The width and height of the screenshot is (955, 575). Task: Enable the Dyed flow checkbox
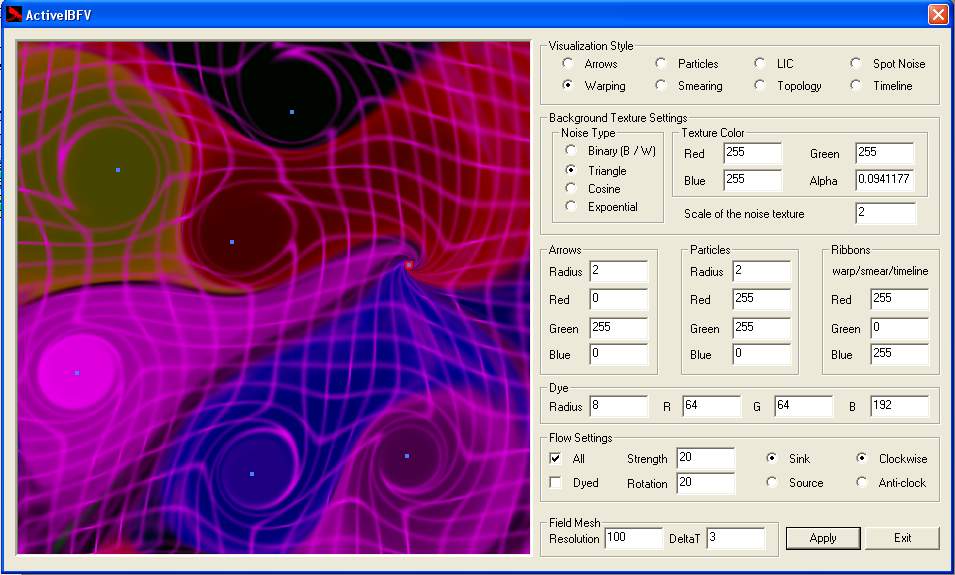[556, 483]
